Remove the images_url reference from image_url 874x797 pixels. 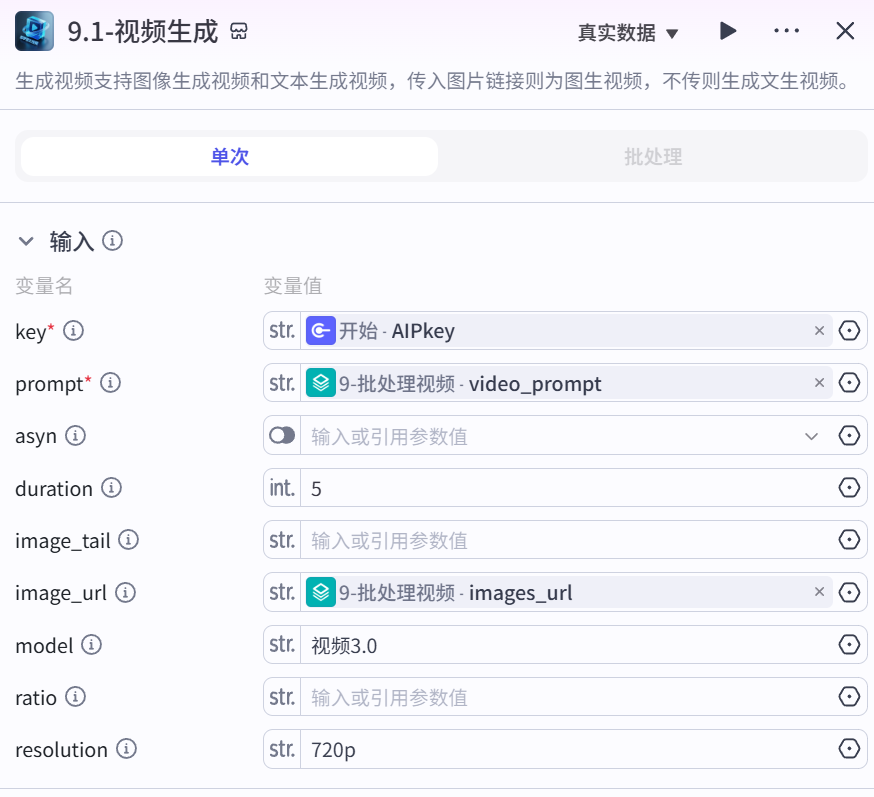[x=819, y=592]
